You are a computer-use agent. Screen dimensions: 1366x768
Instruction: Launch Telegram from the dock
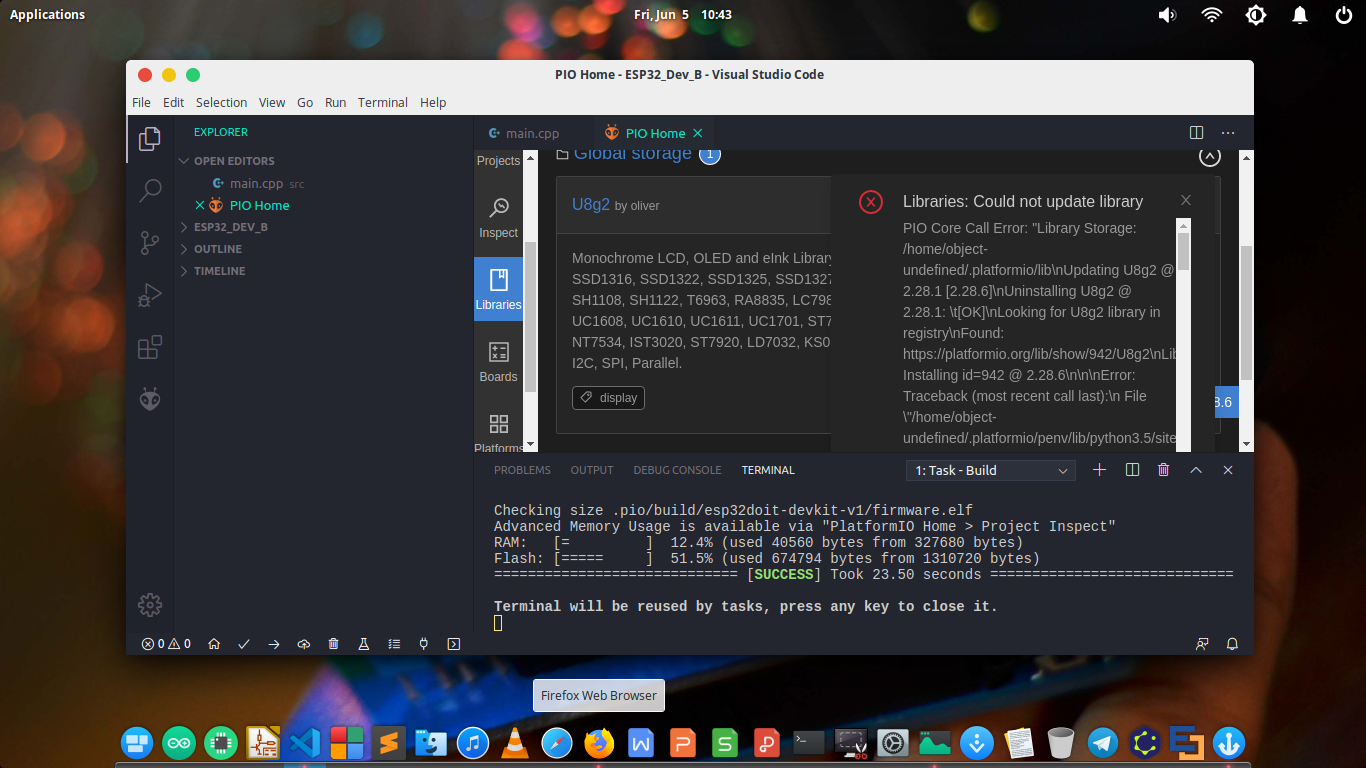coord(1103,743)
